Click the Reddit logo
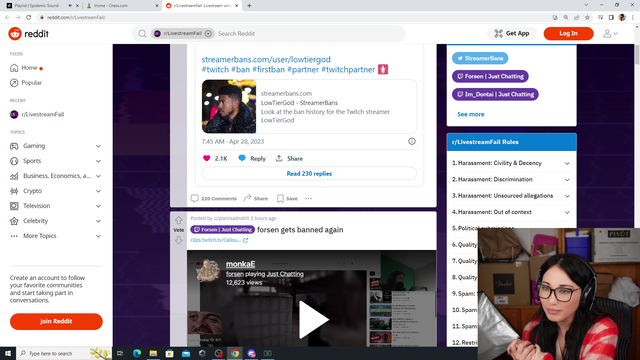Viewport: 640px width, 360px height. (29, 33)
